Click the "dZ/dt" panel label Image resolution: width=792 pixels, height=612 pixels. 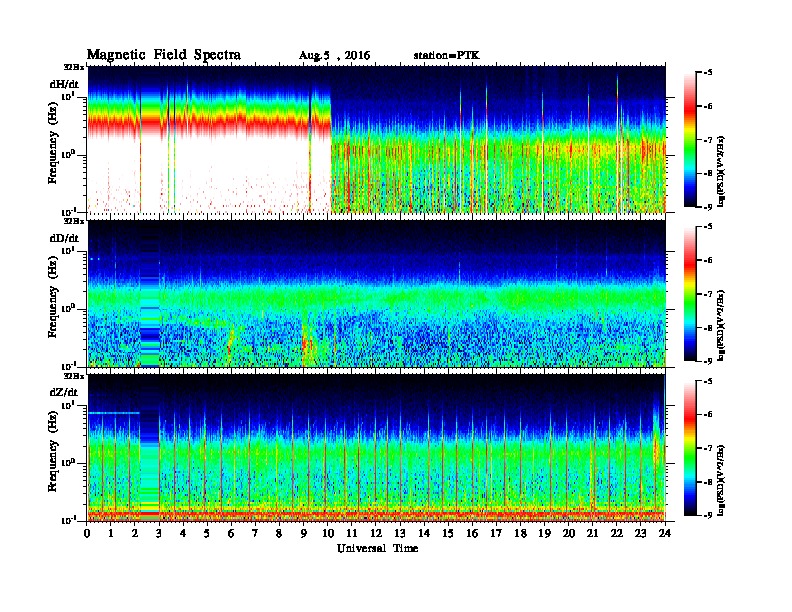pyautogui.click(x=64, y=392)
